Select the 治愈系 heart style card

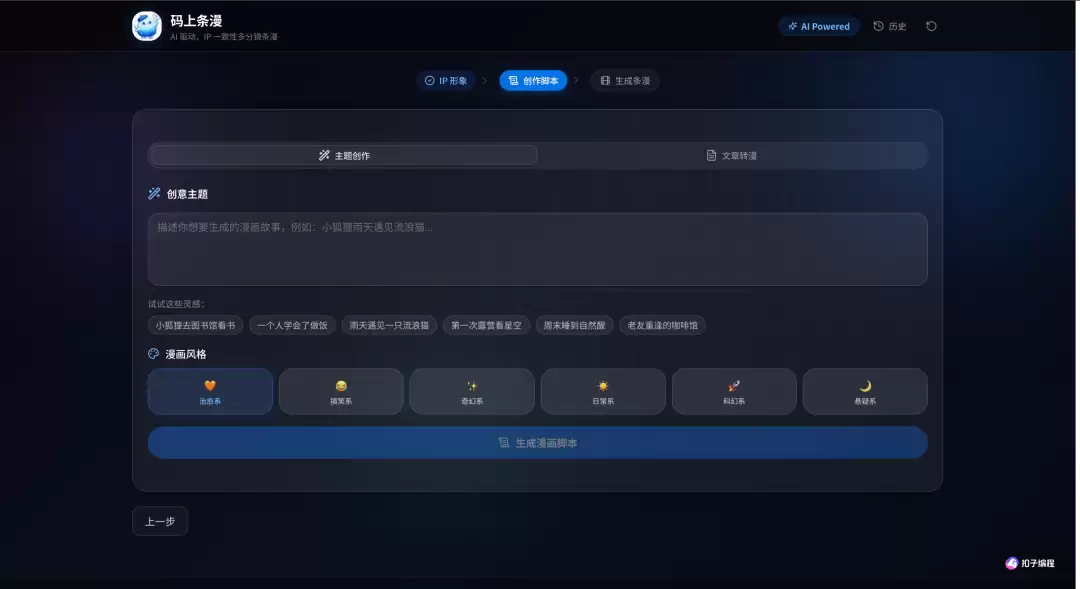pyautogui.click(x=210, y=391)
